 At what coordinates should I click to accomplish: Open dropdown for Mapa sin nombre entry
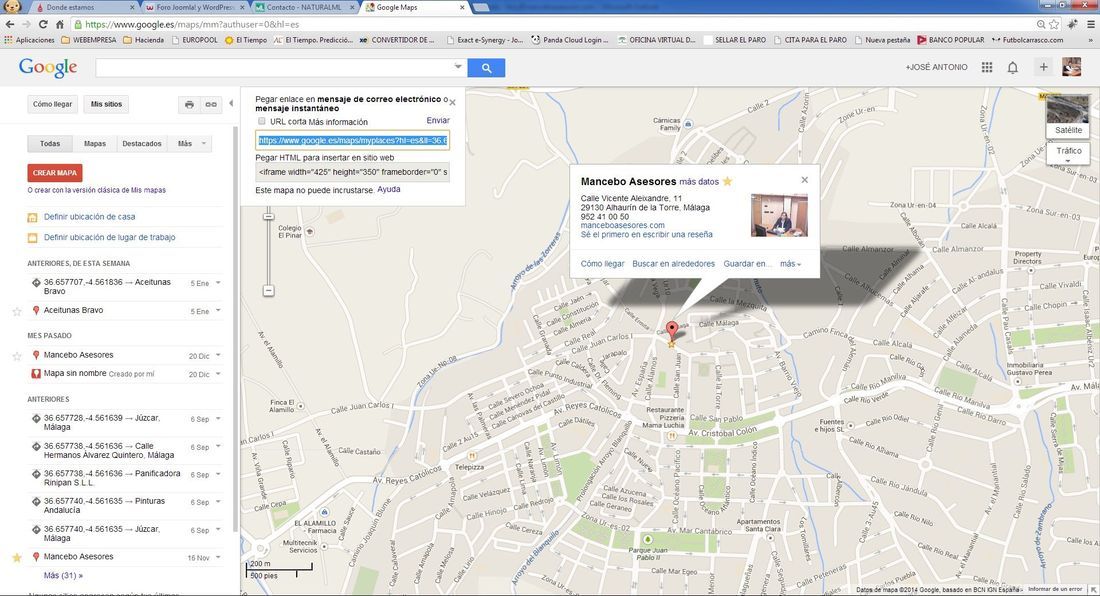218,374
